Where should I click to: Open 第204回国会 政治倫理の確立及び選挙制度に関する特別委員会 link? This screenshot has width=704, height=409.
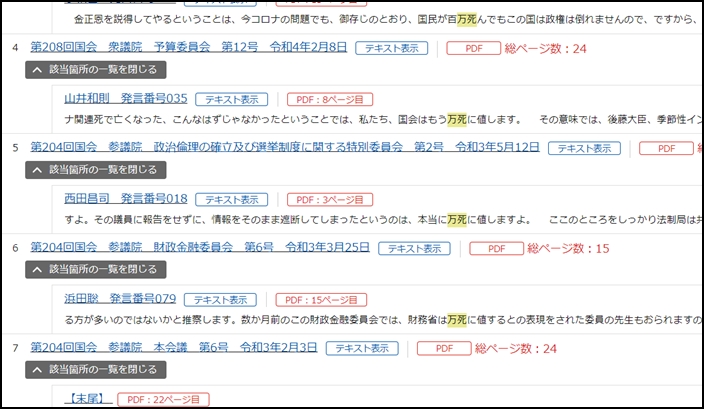point(285,147)
